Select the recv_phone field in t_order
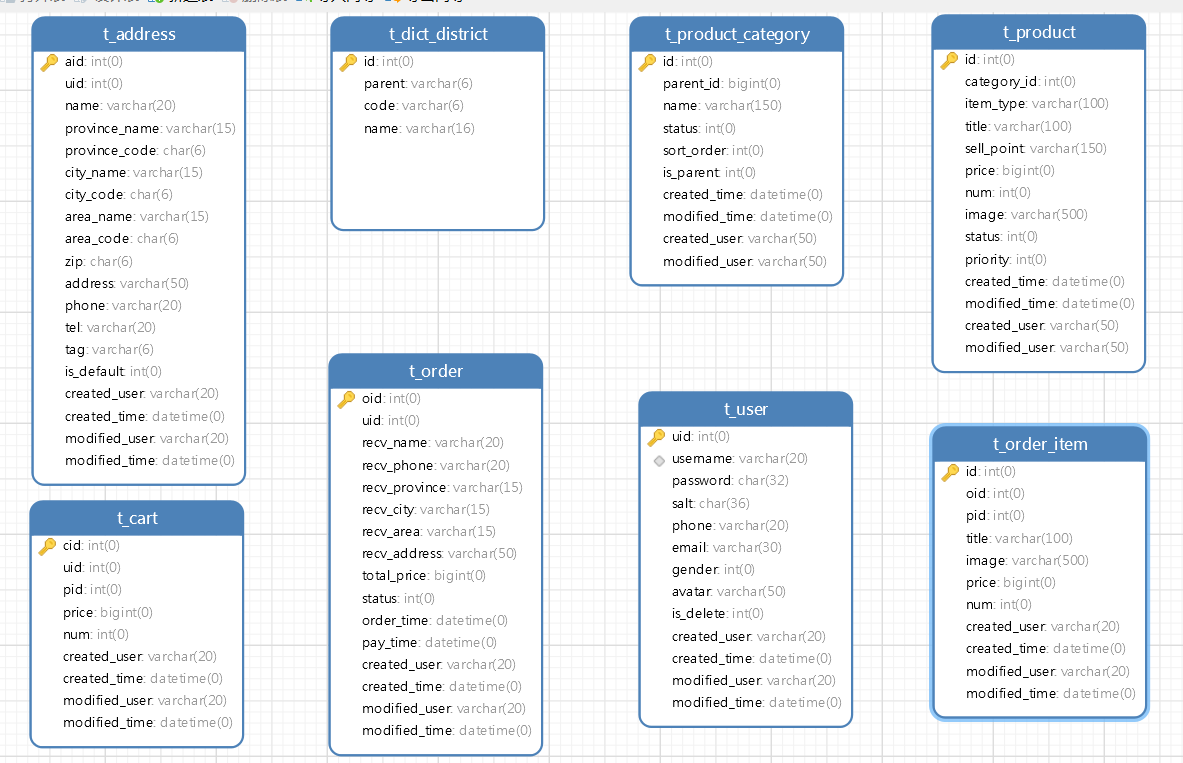 (435, 465)
